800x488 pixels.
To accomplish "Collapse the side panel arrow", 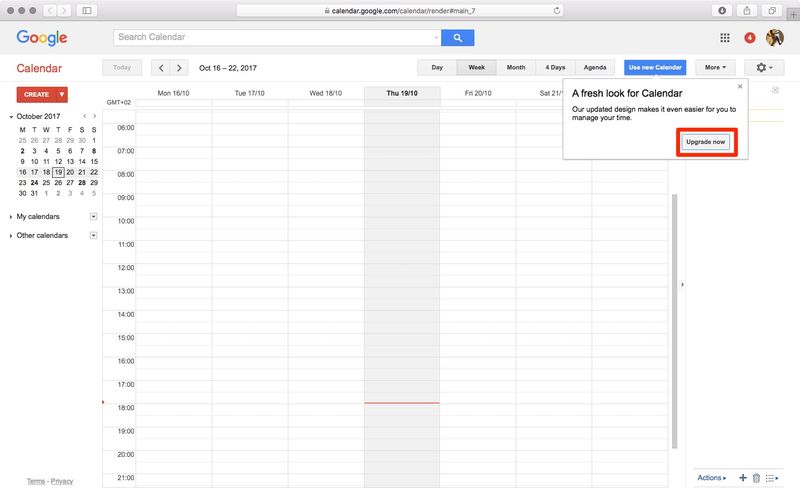I will [x=682, y=284].
